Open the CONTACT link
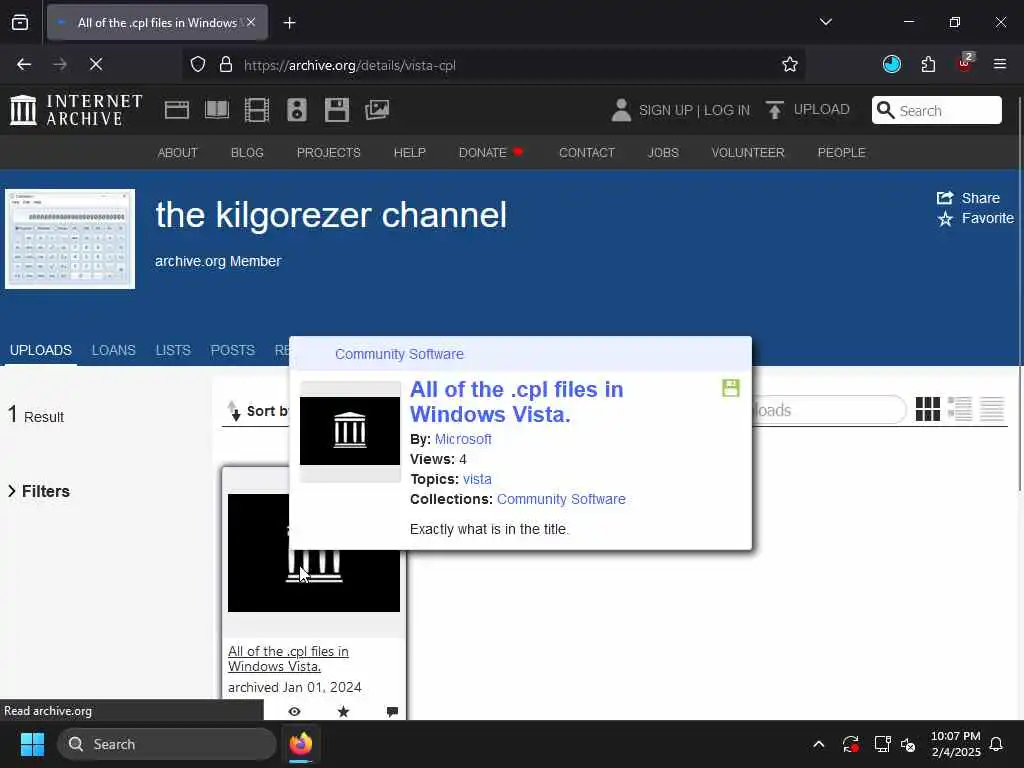The image size is (1024, 768). [x=586, y=152]
